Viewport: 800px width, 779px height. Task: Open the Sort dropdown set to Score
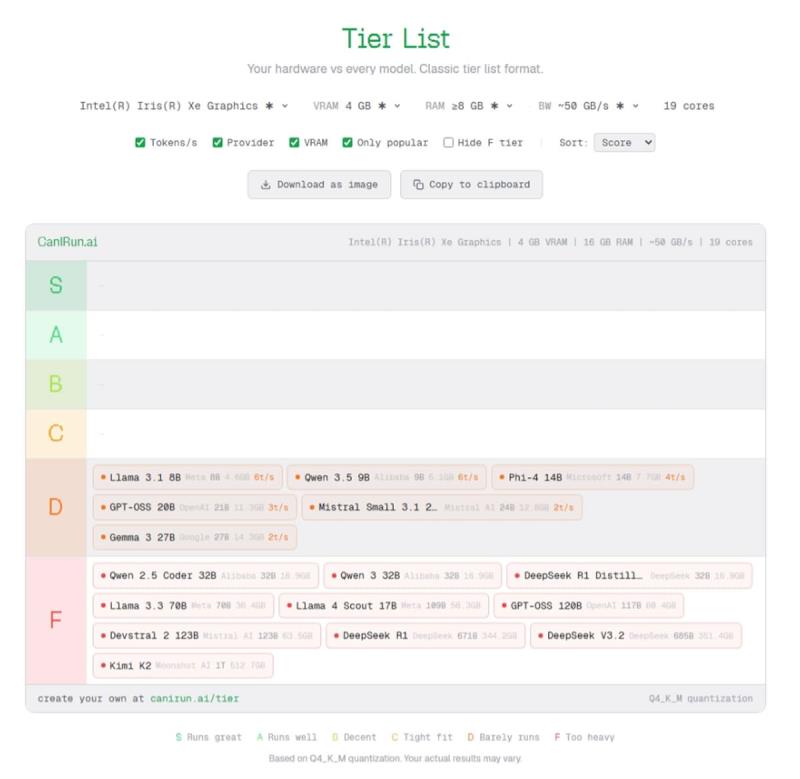(624, 143)
